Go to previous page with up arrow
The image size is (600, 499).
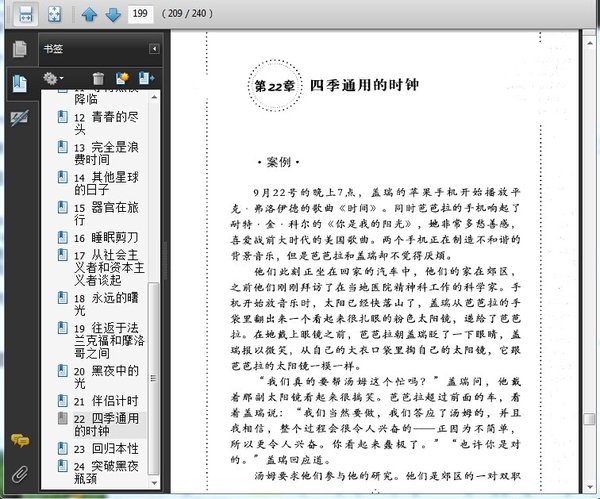[89, 15]
